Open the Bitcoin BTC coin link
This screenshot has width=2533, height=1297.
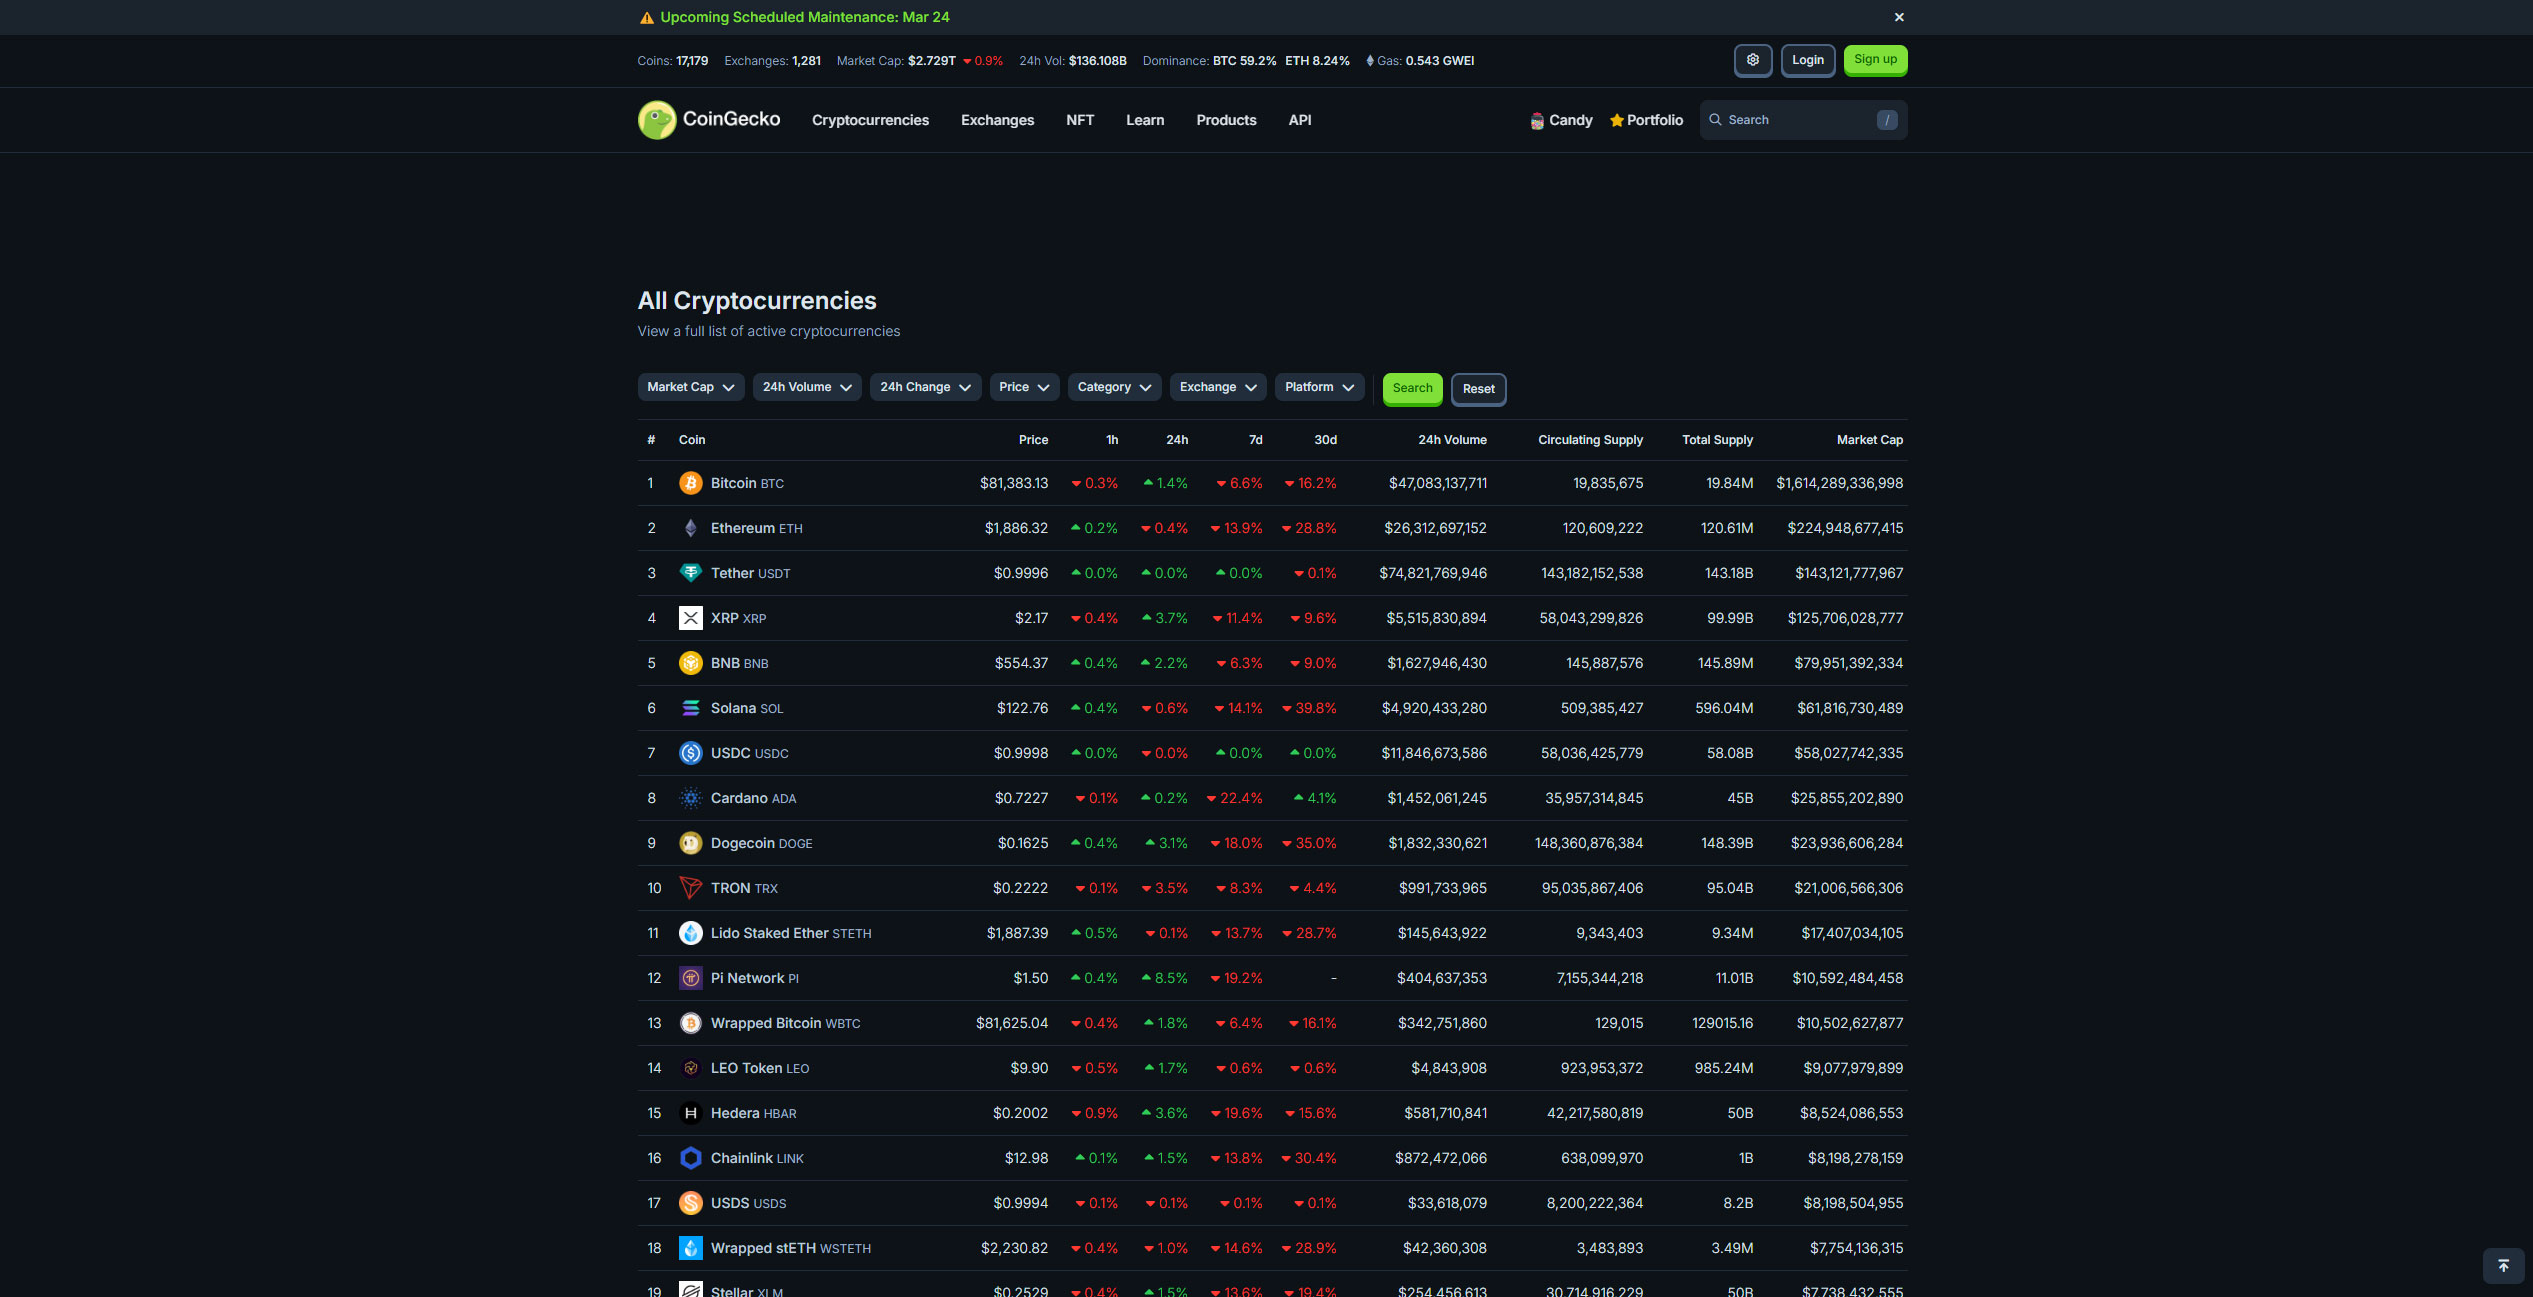(747, 483)
